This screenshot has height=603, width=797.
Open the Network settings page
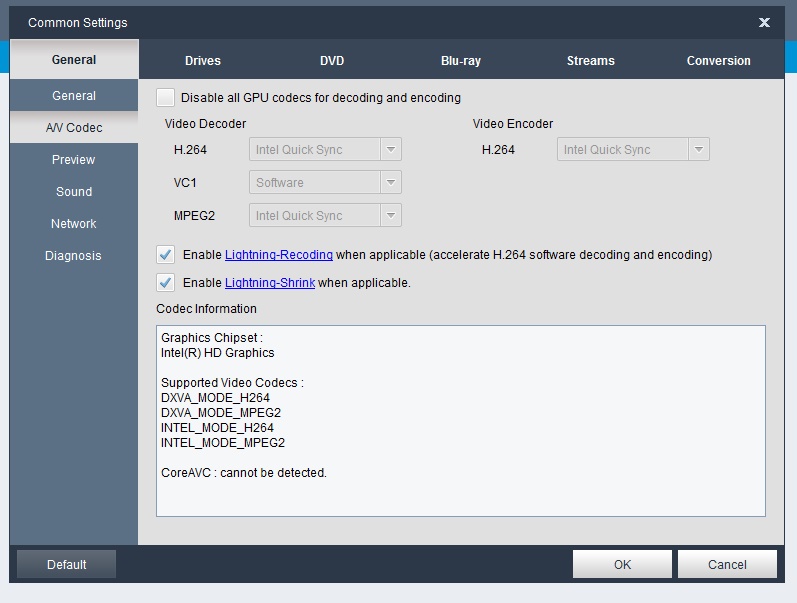tap(74, 224)
